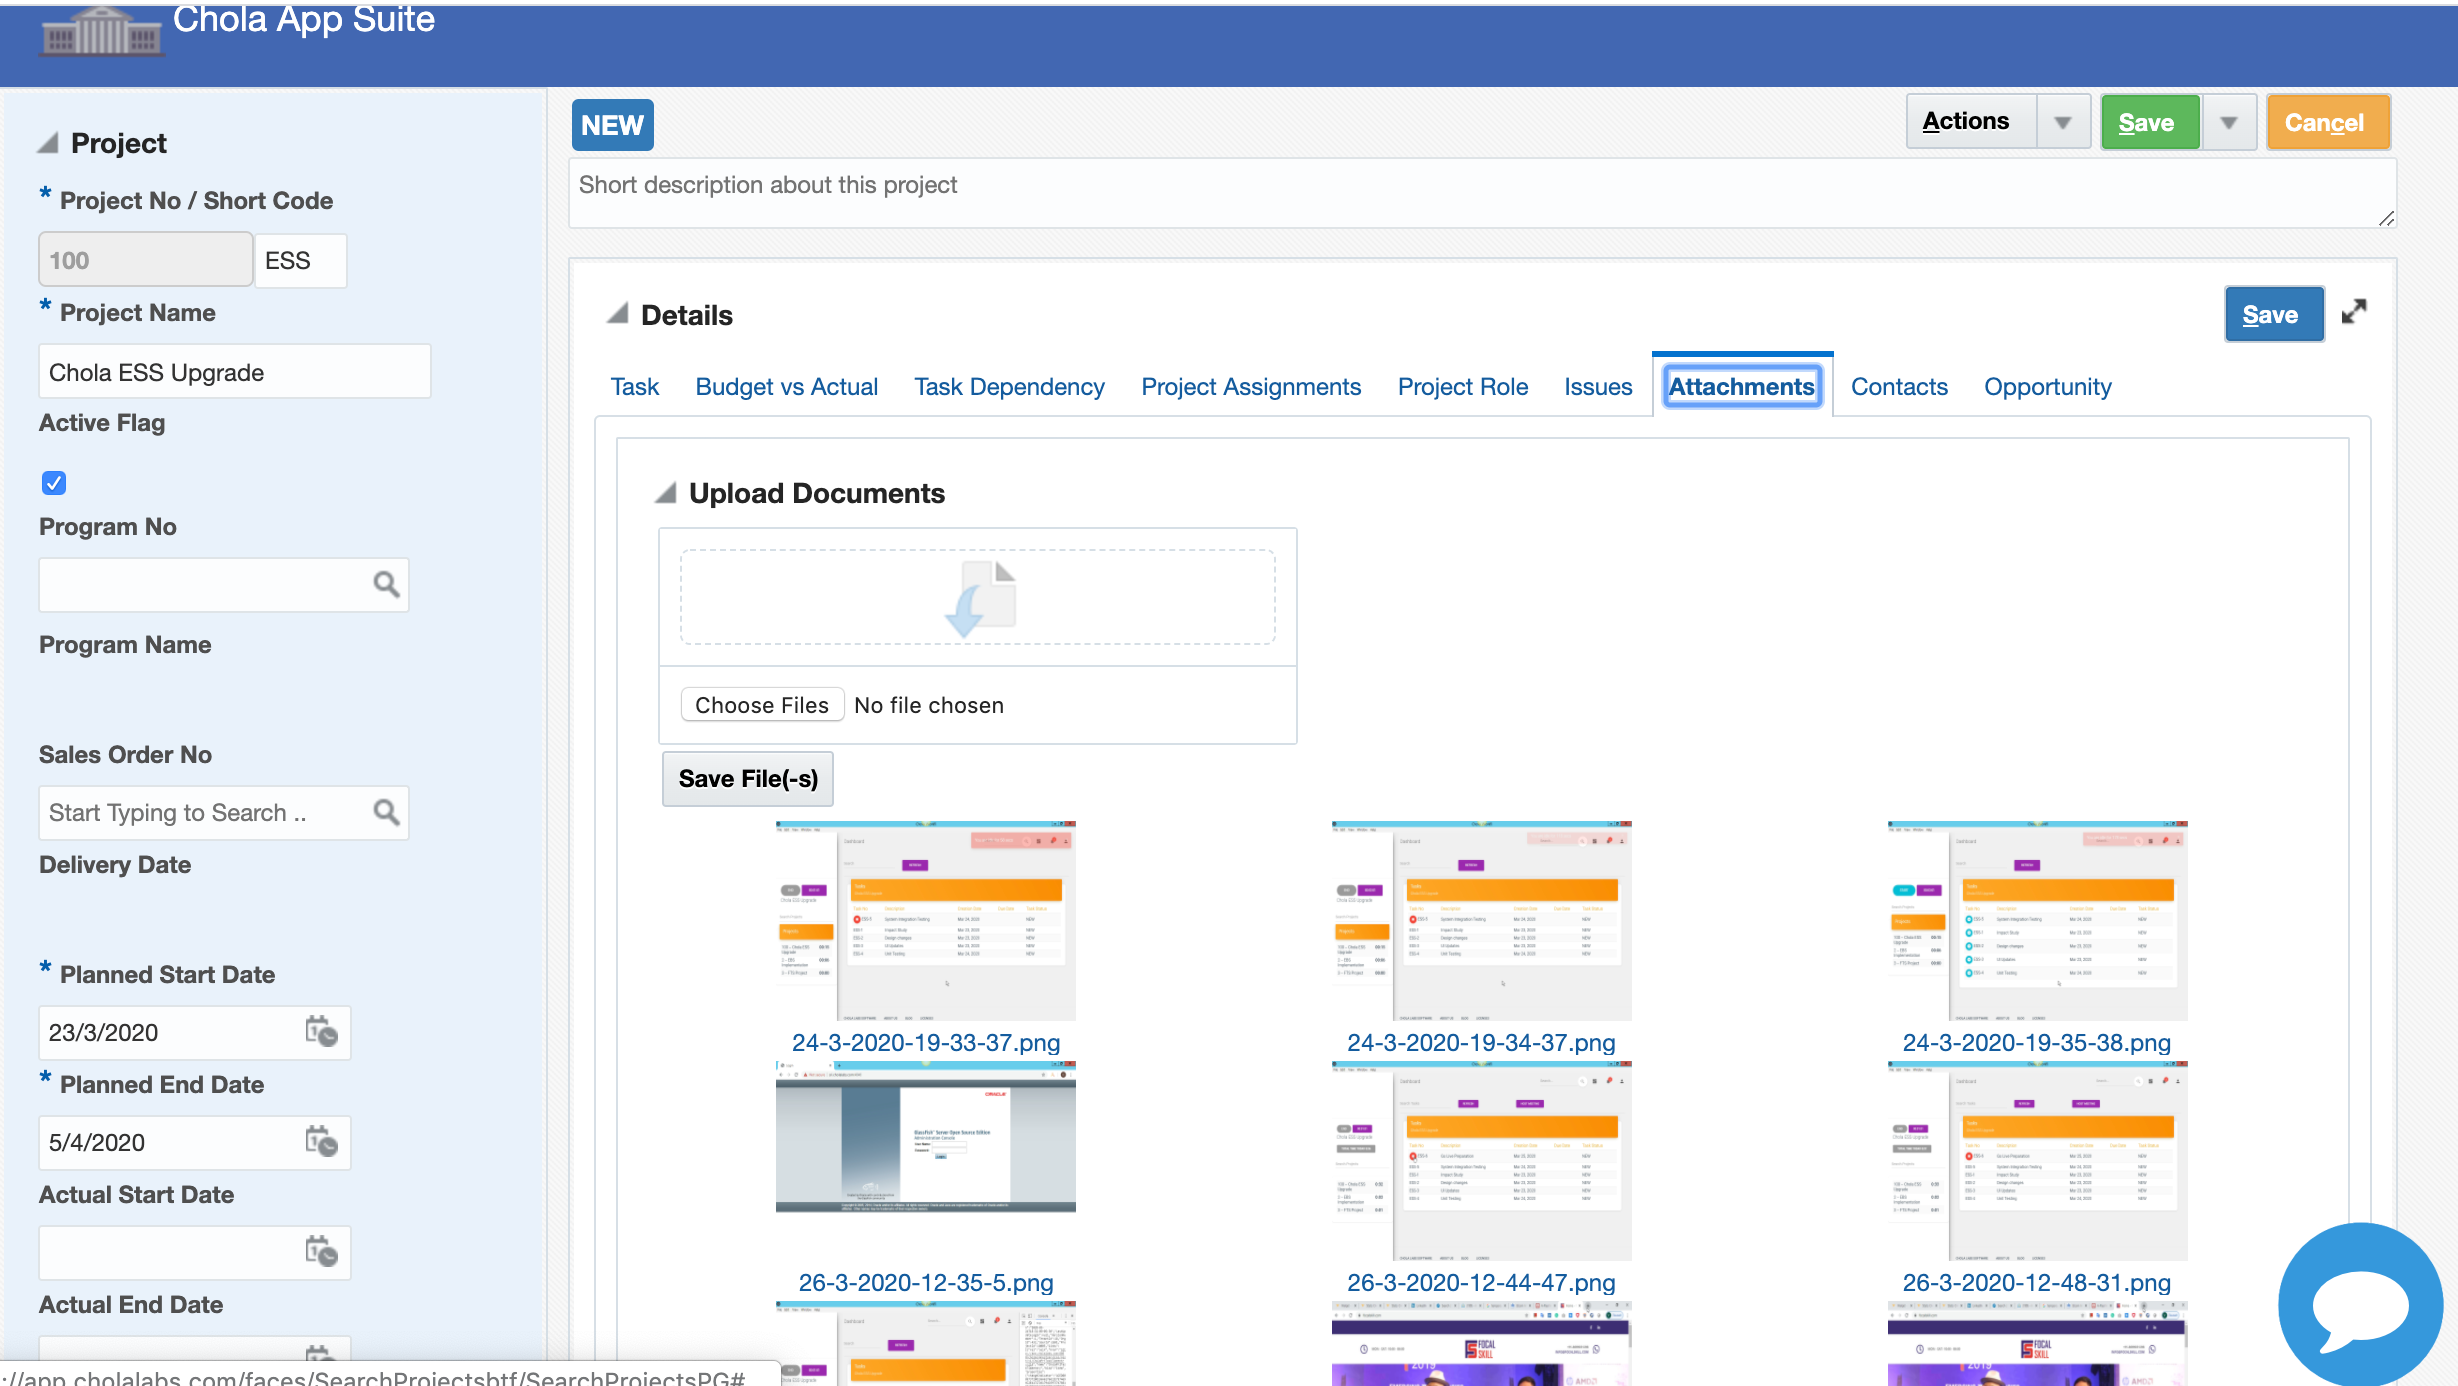Open the Task Dependency tab

[x=1009, y=387]
